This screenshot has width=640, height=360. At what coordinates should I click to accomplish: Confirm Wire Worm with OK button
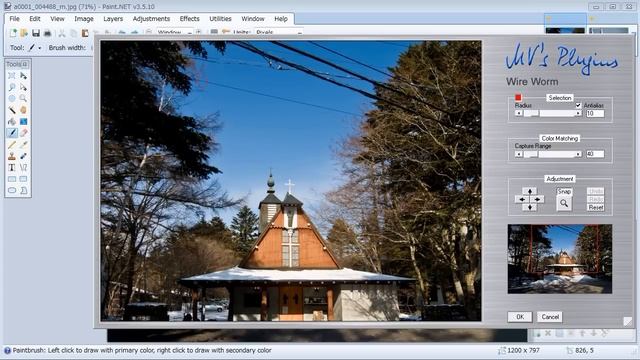click(x=520, y=317)
